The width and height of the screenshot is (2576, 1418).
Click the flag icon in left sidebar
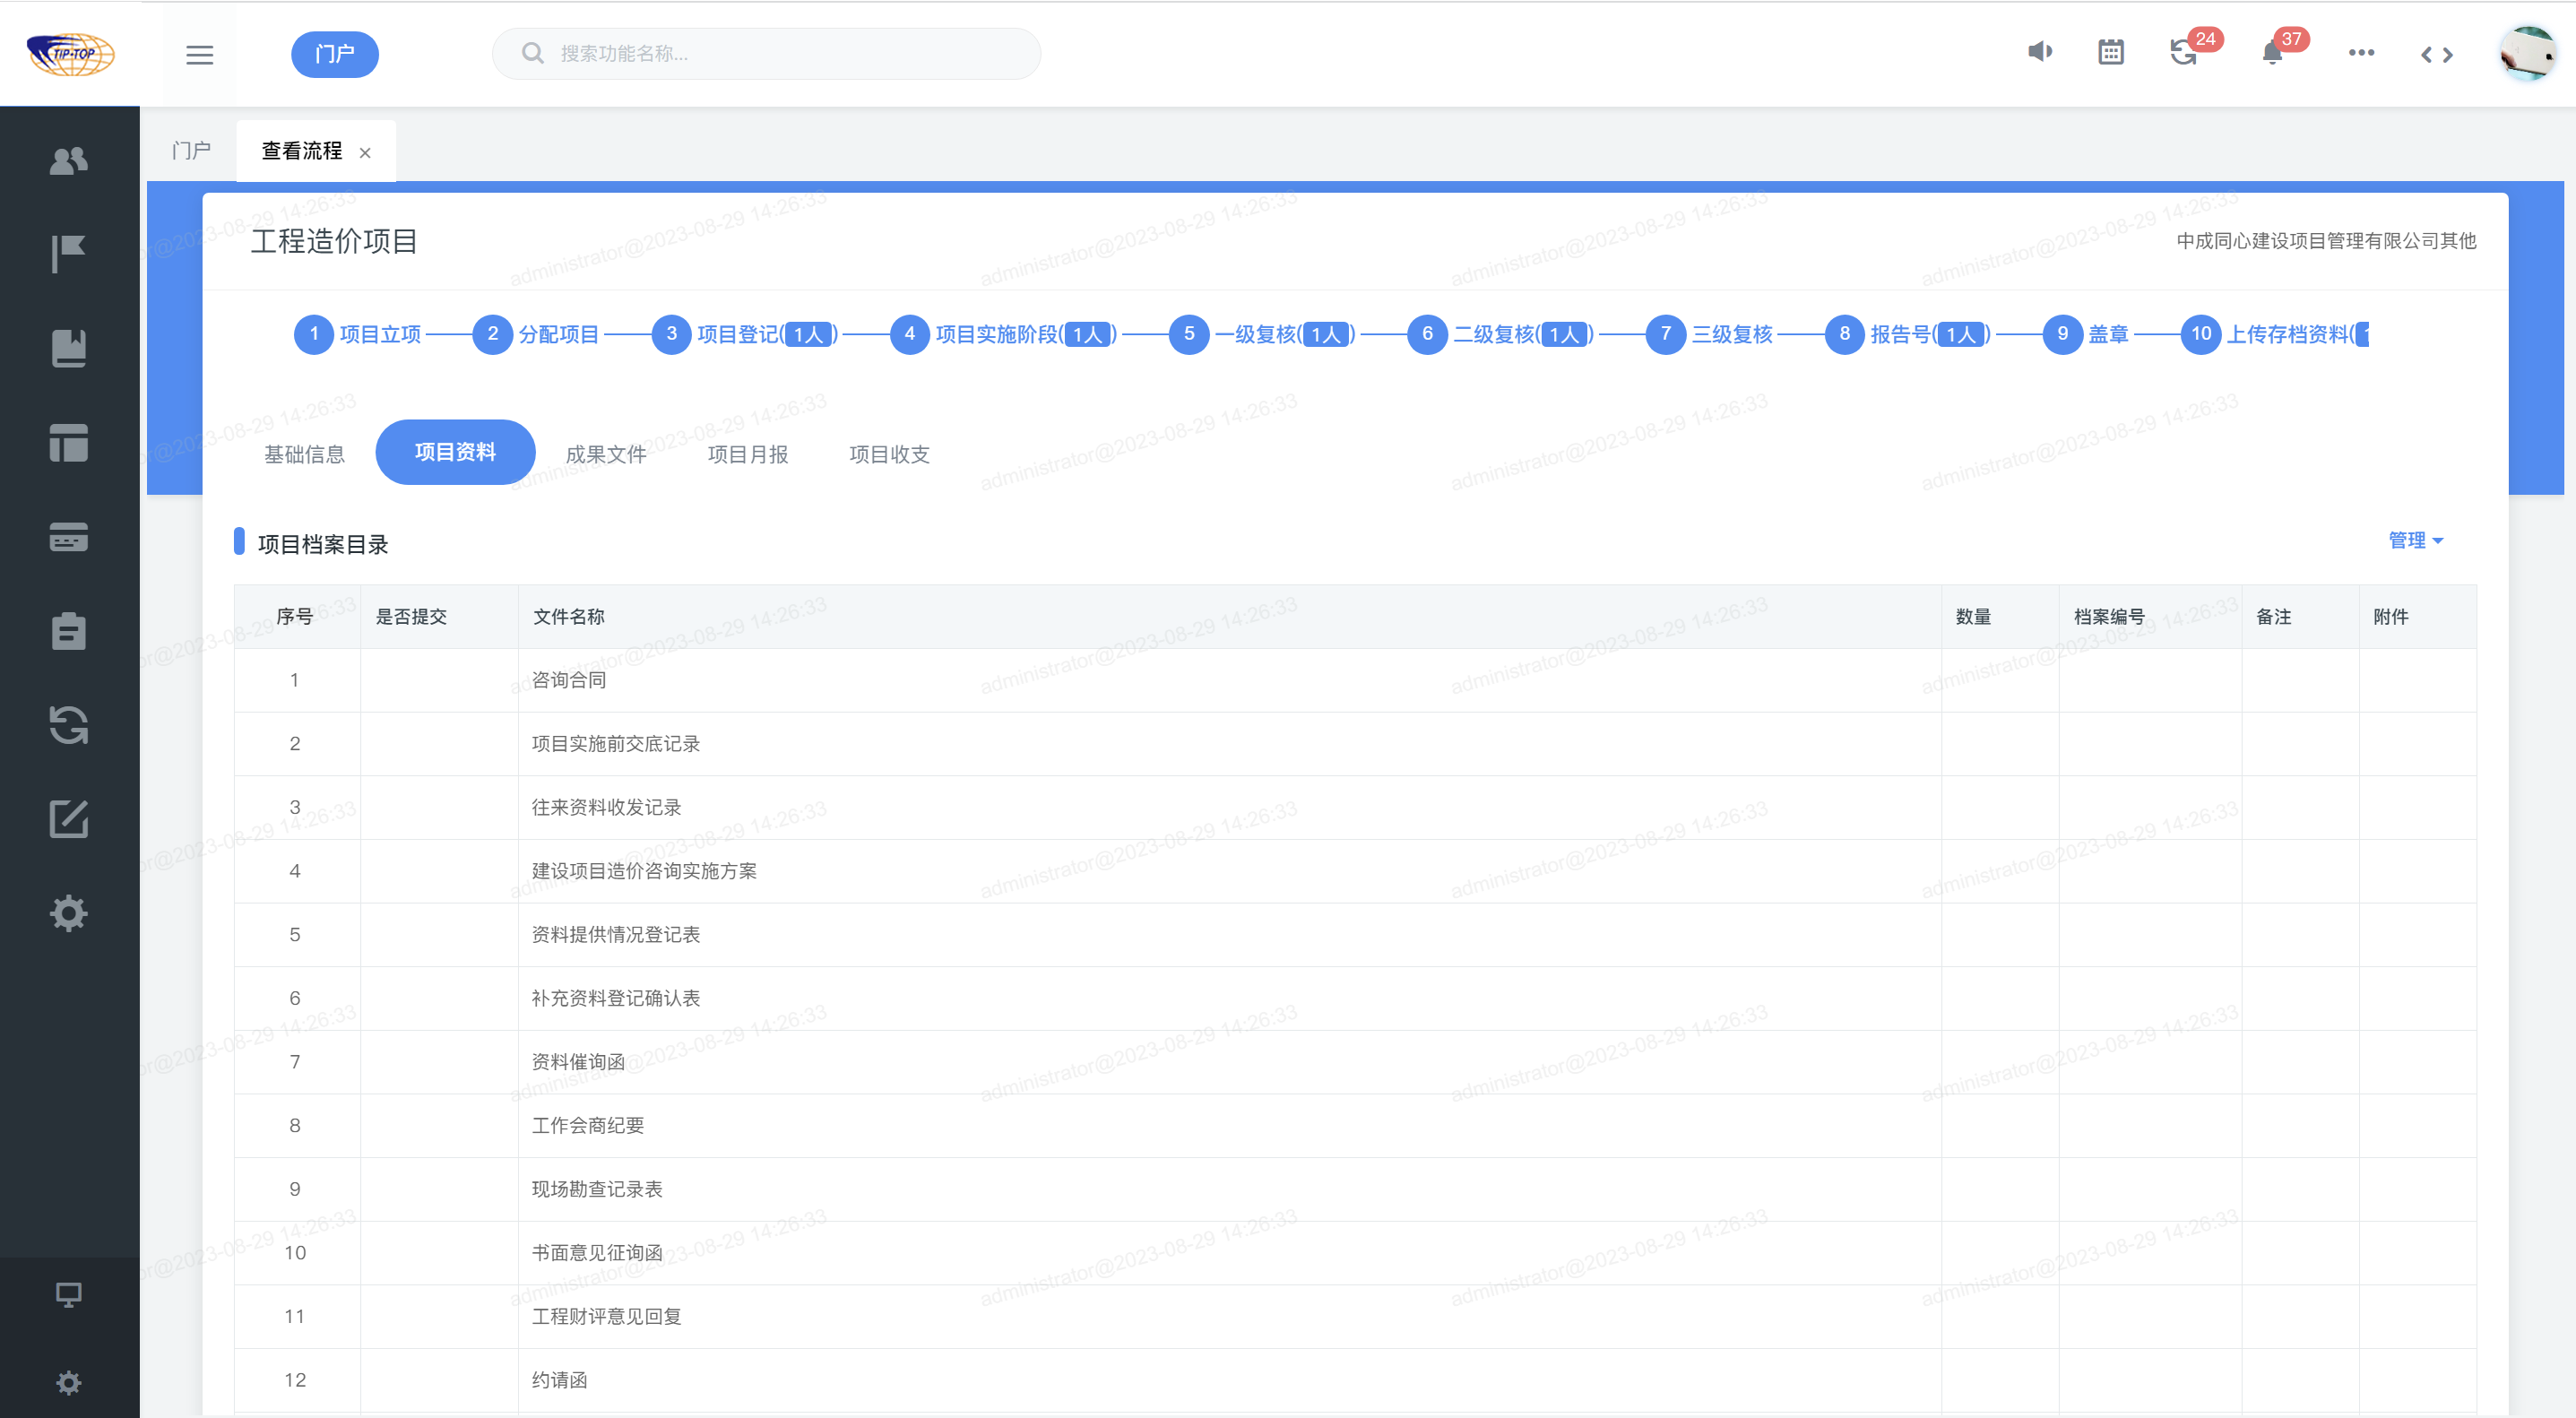(x=69, y=254)
